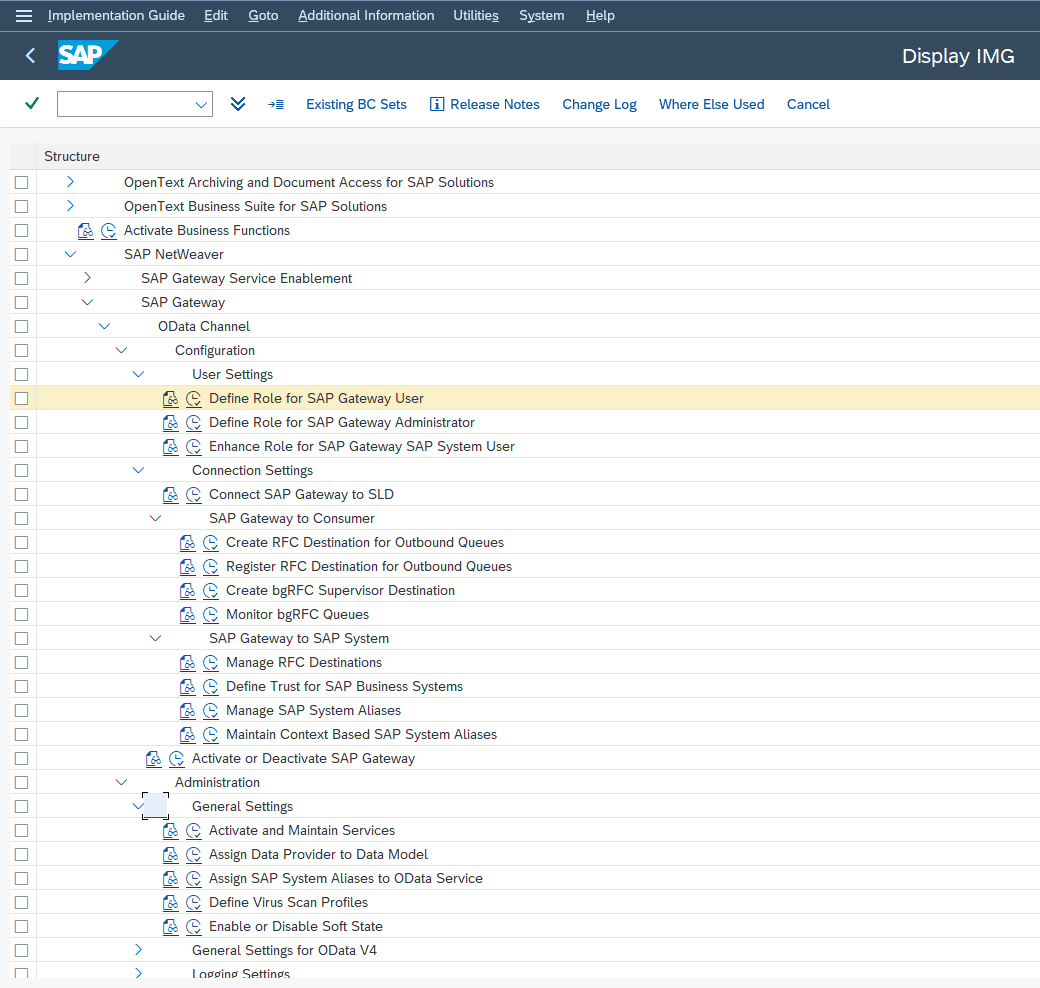Viewport: 1040px width, 988px height.
Task: Open the Additional Information menu
Action: 366,15
